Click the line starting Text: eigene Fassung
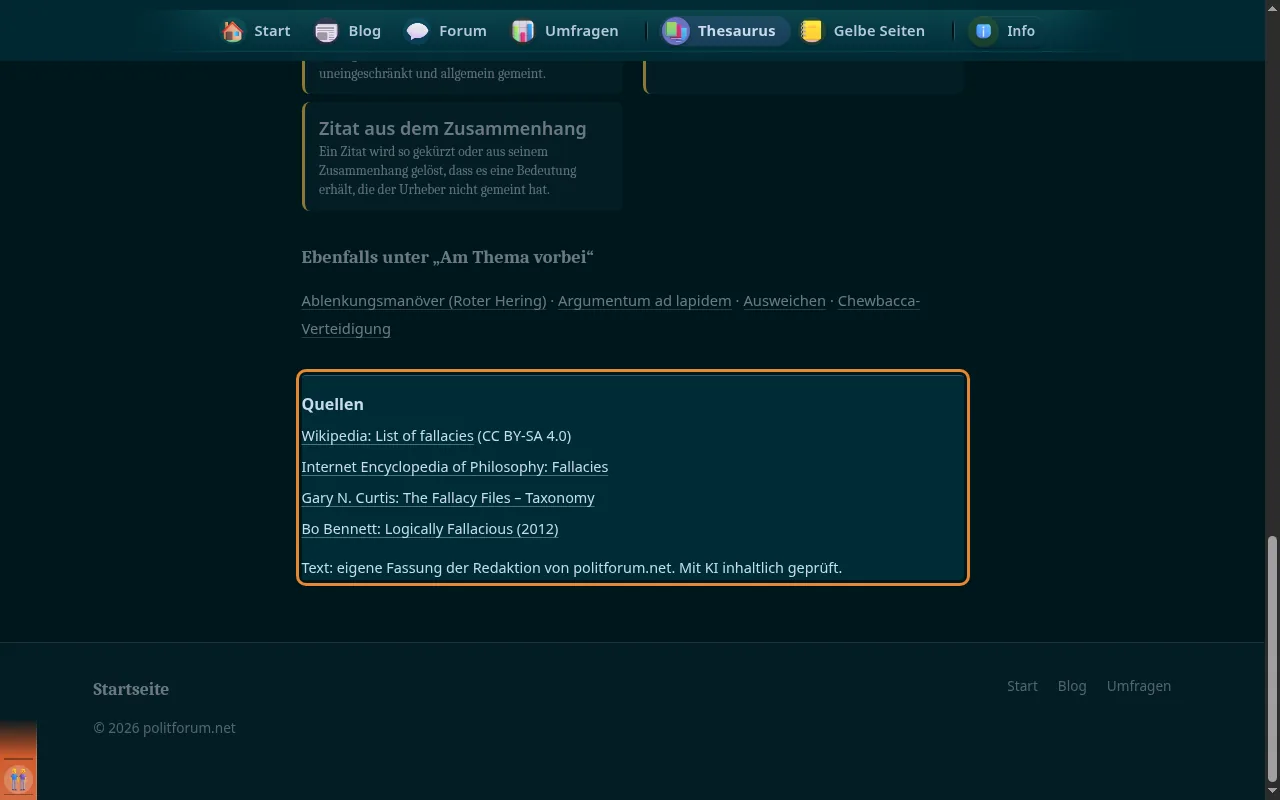 571,568
